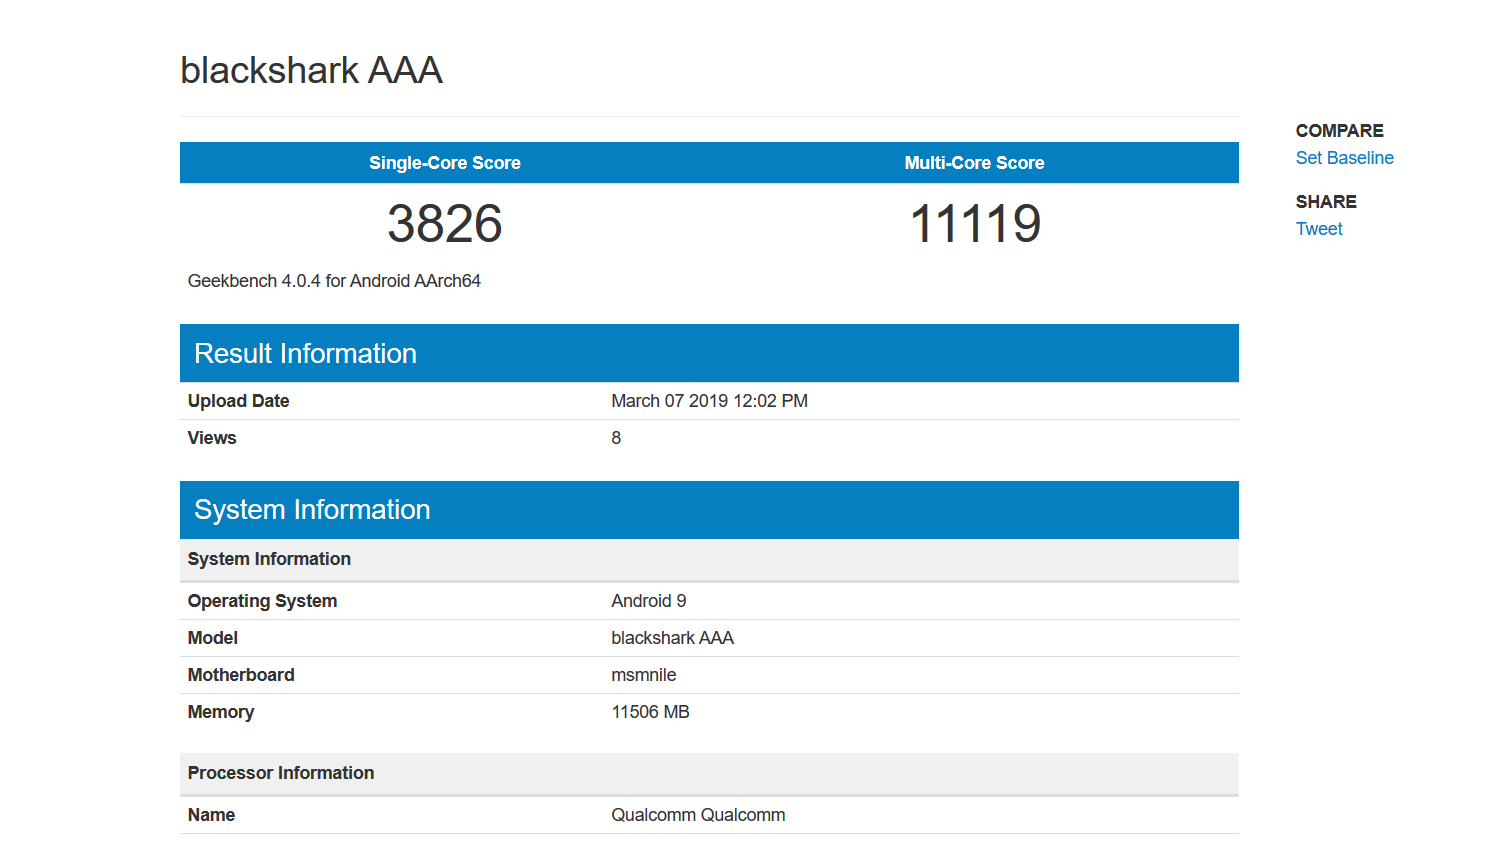
Task: Click the COMPARE sidebar heading
Action: [1339, 131]
